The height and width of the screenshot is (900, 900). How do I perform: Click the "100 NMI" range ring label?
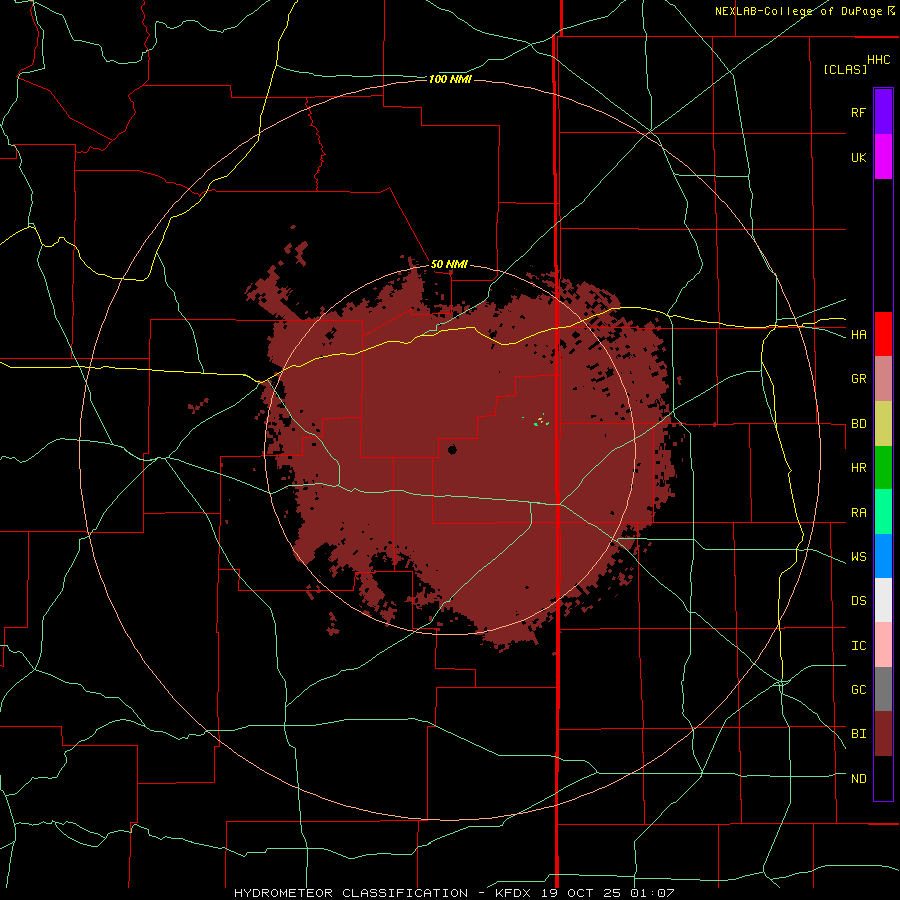(x=450, y=79)
